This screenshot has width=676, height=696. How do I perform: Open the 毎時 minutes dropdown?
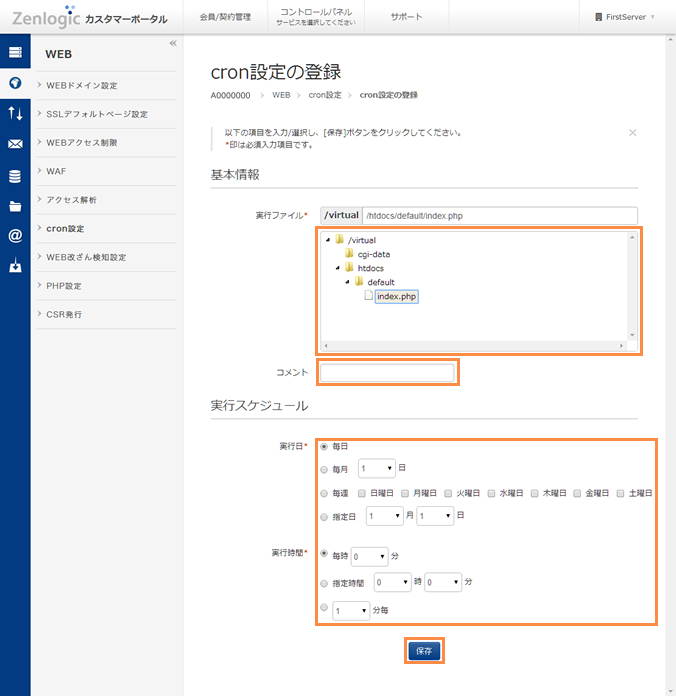point(369,557)
